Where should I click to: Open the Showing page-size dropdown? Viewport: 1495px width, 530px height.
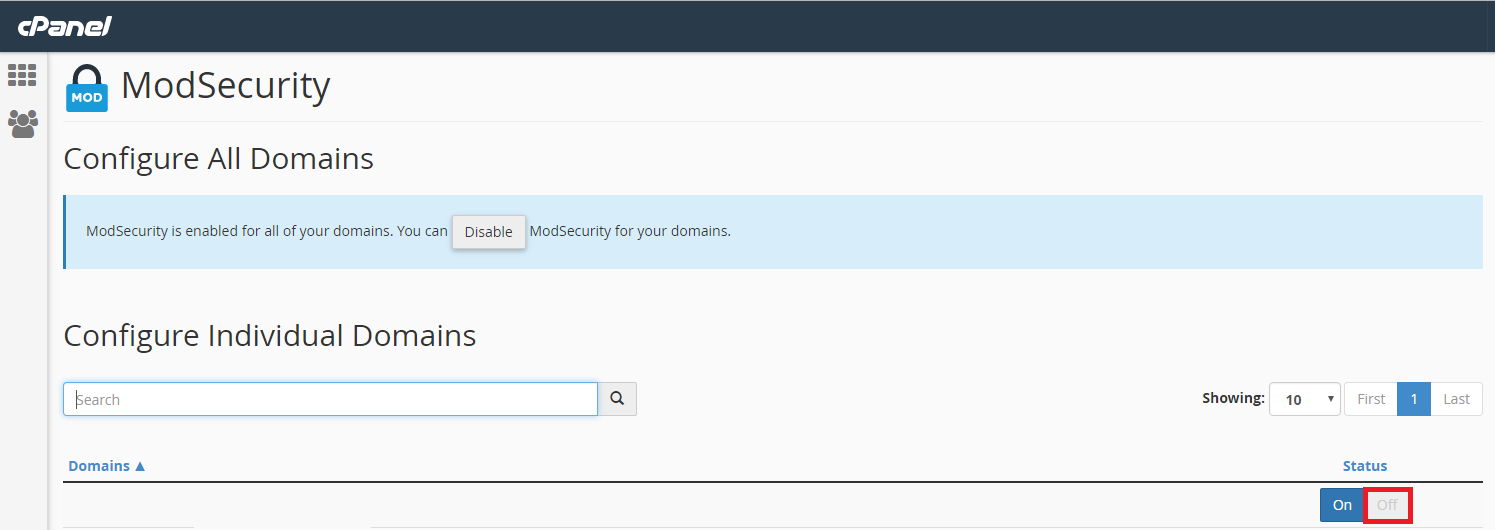(x=1305, y=399)
